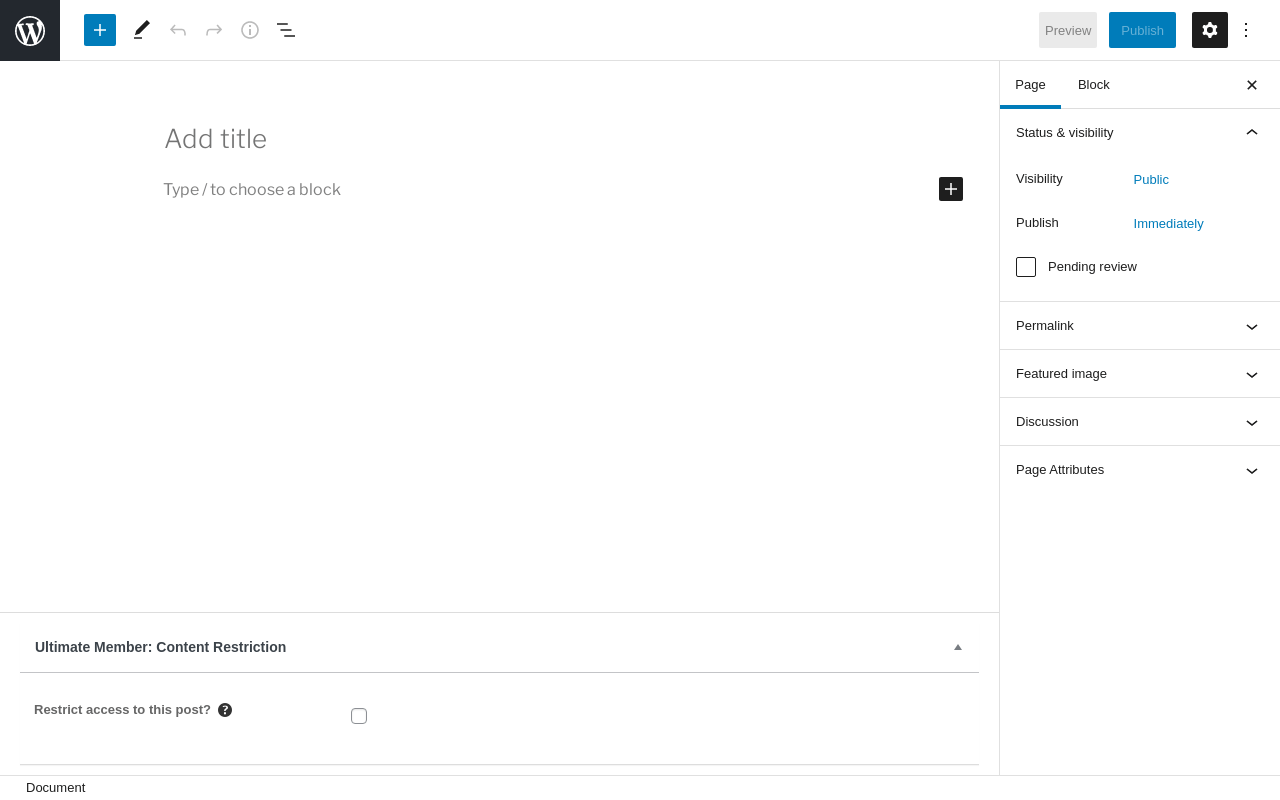
Task: Enable Restrict access to this post
Action: click(x=359, y=716)
